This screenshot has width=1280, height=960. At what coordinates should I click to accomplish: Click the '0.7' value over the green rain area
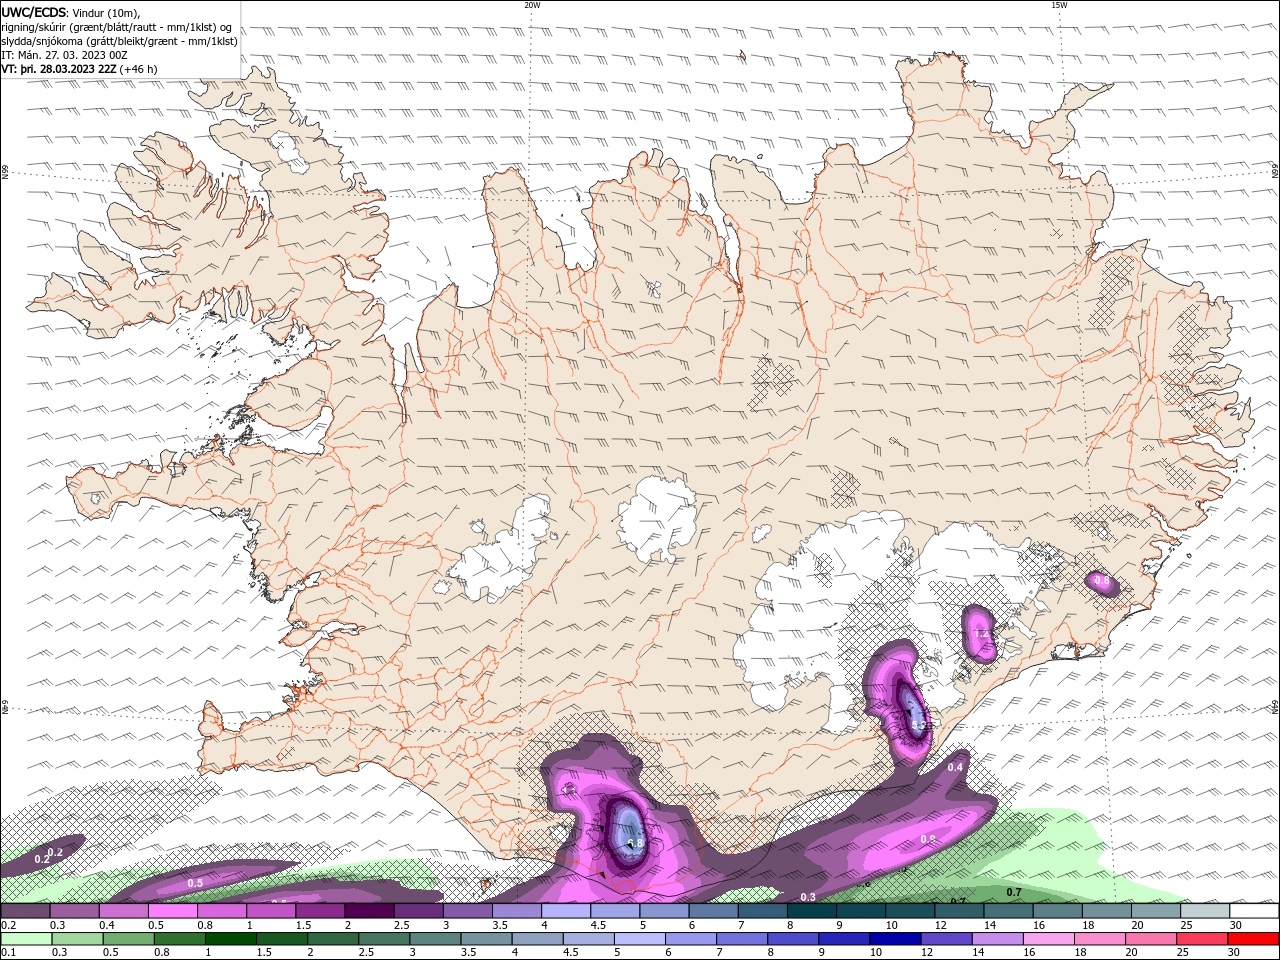click(1013, 892)
